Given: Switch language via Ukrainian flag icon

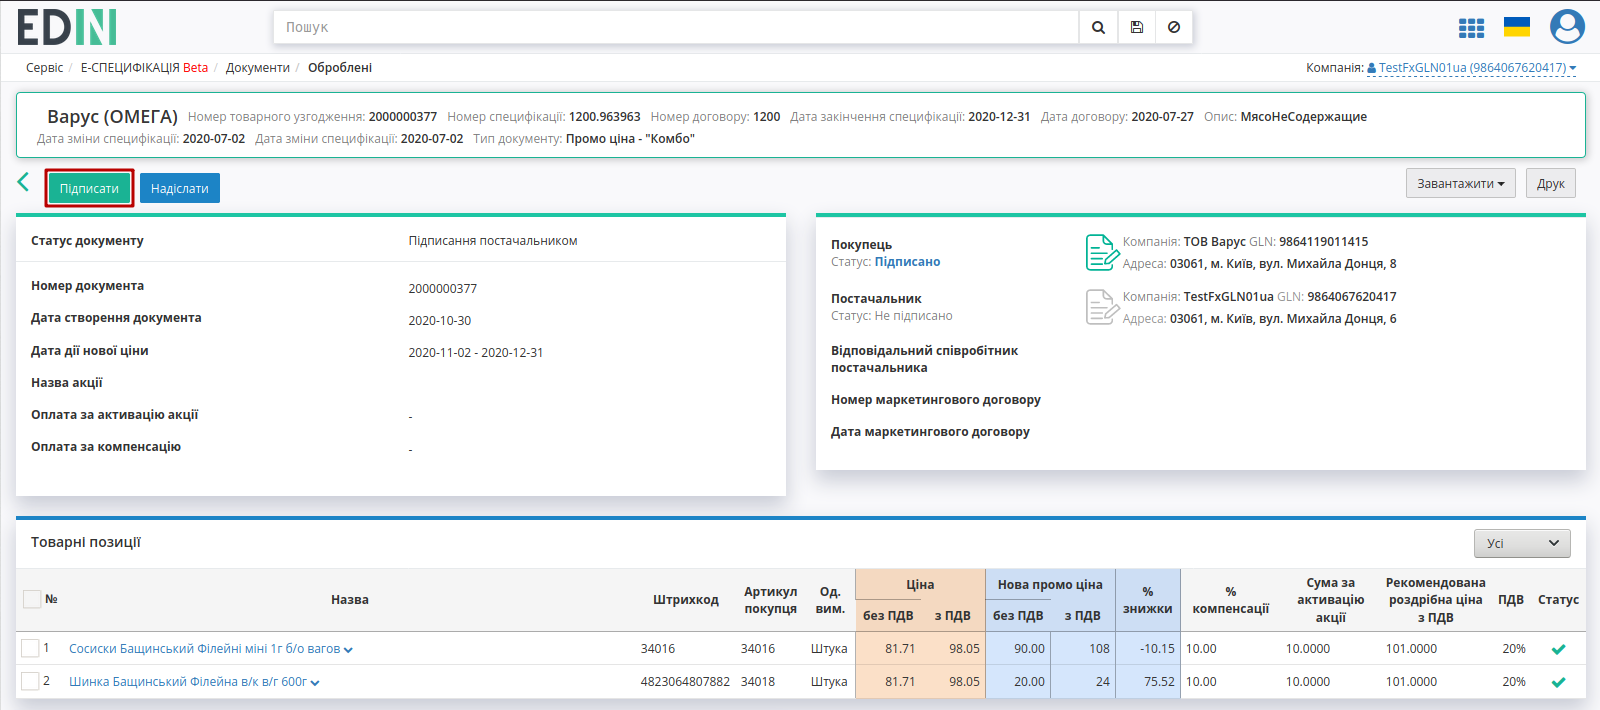Looking at the screenshot, I should coord(1517,27).
